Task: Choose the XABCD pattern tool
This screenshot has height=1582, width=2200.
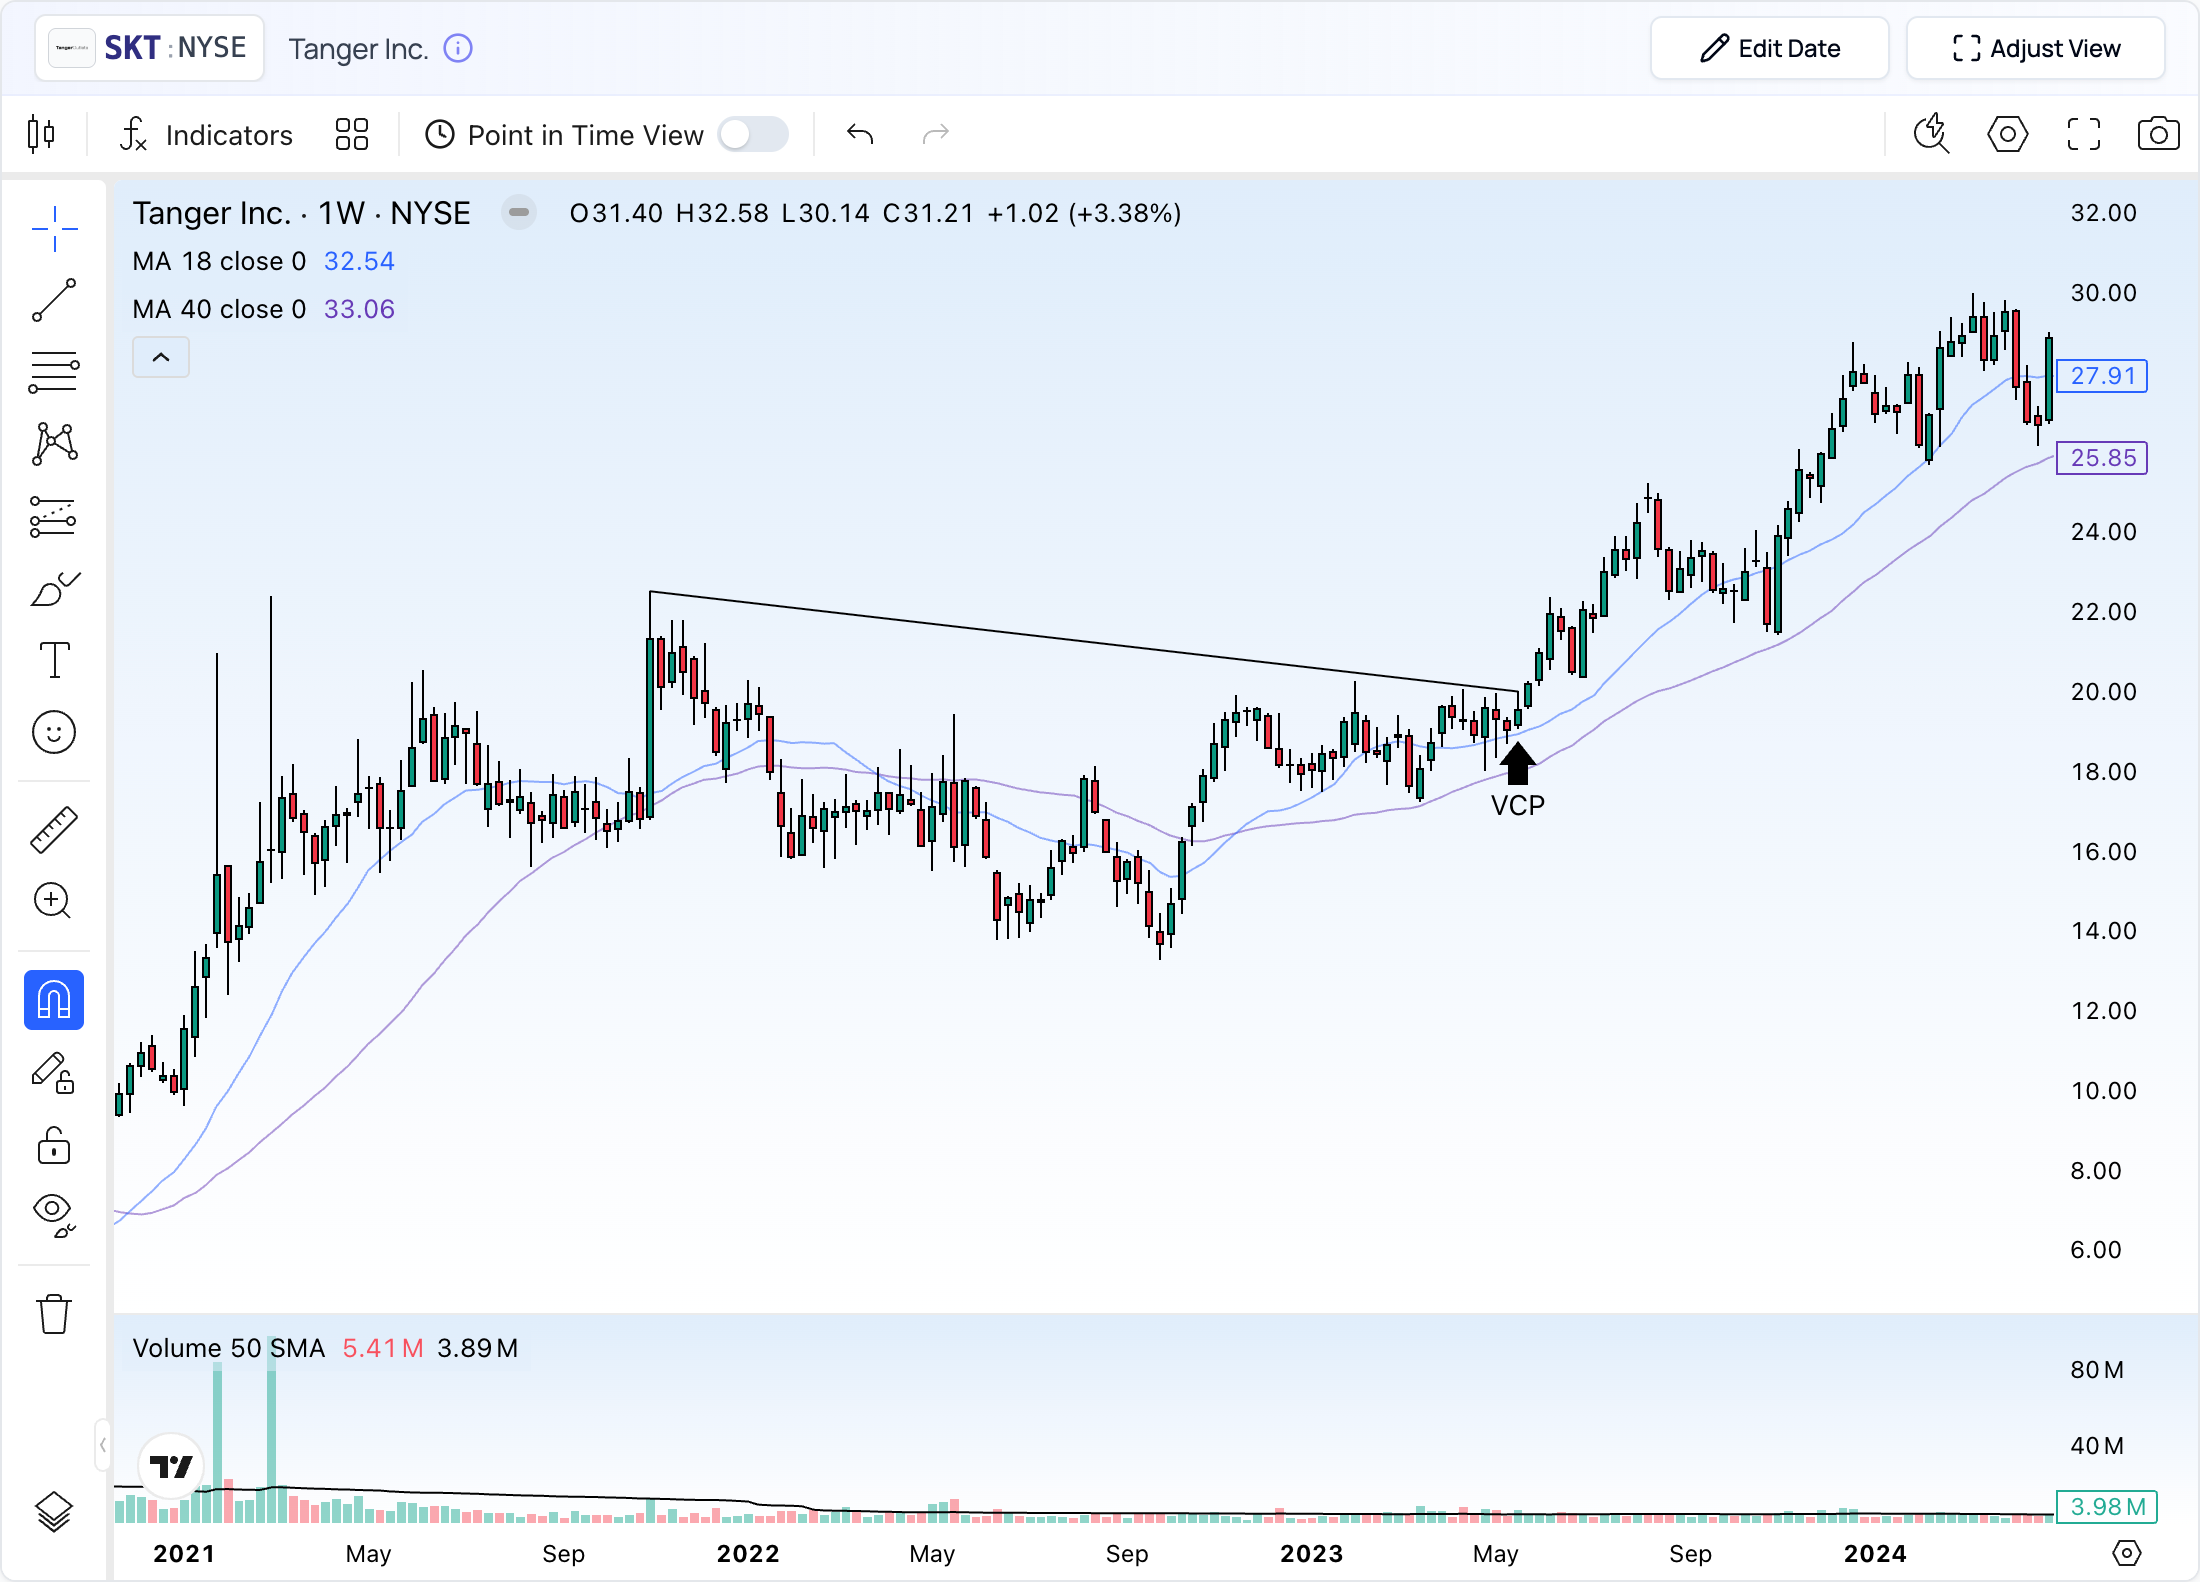Action: pos(54,444)
